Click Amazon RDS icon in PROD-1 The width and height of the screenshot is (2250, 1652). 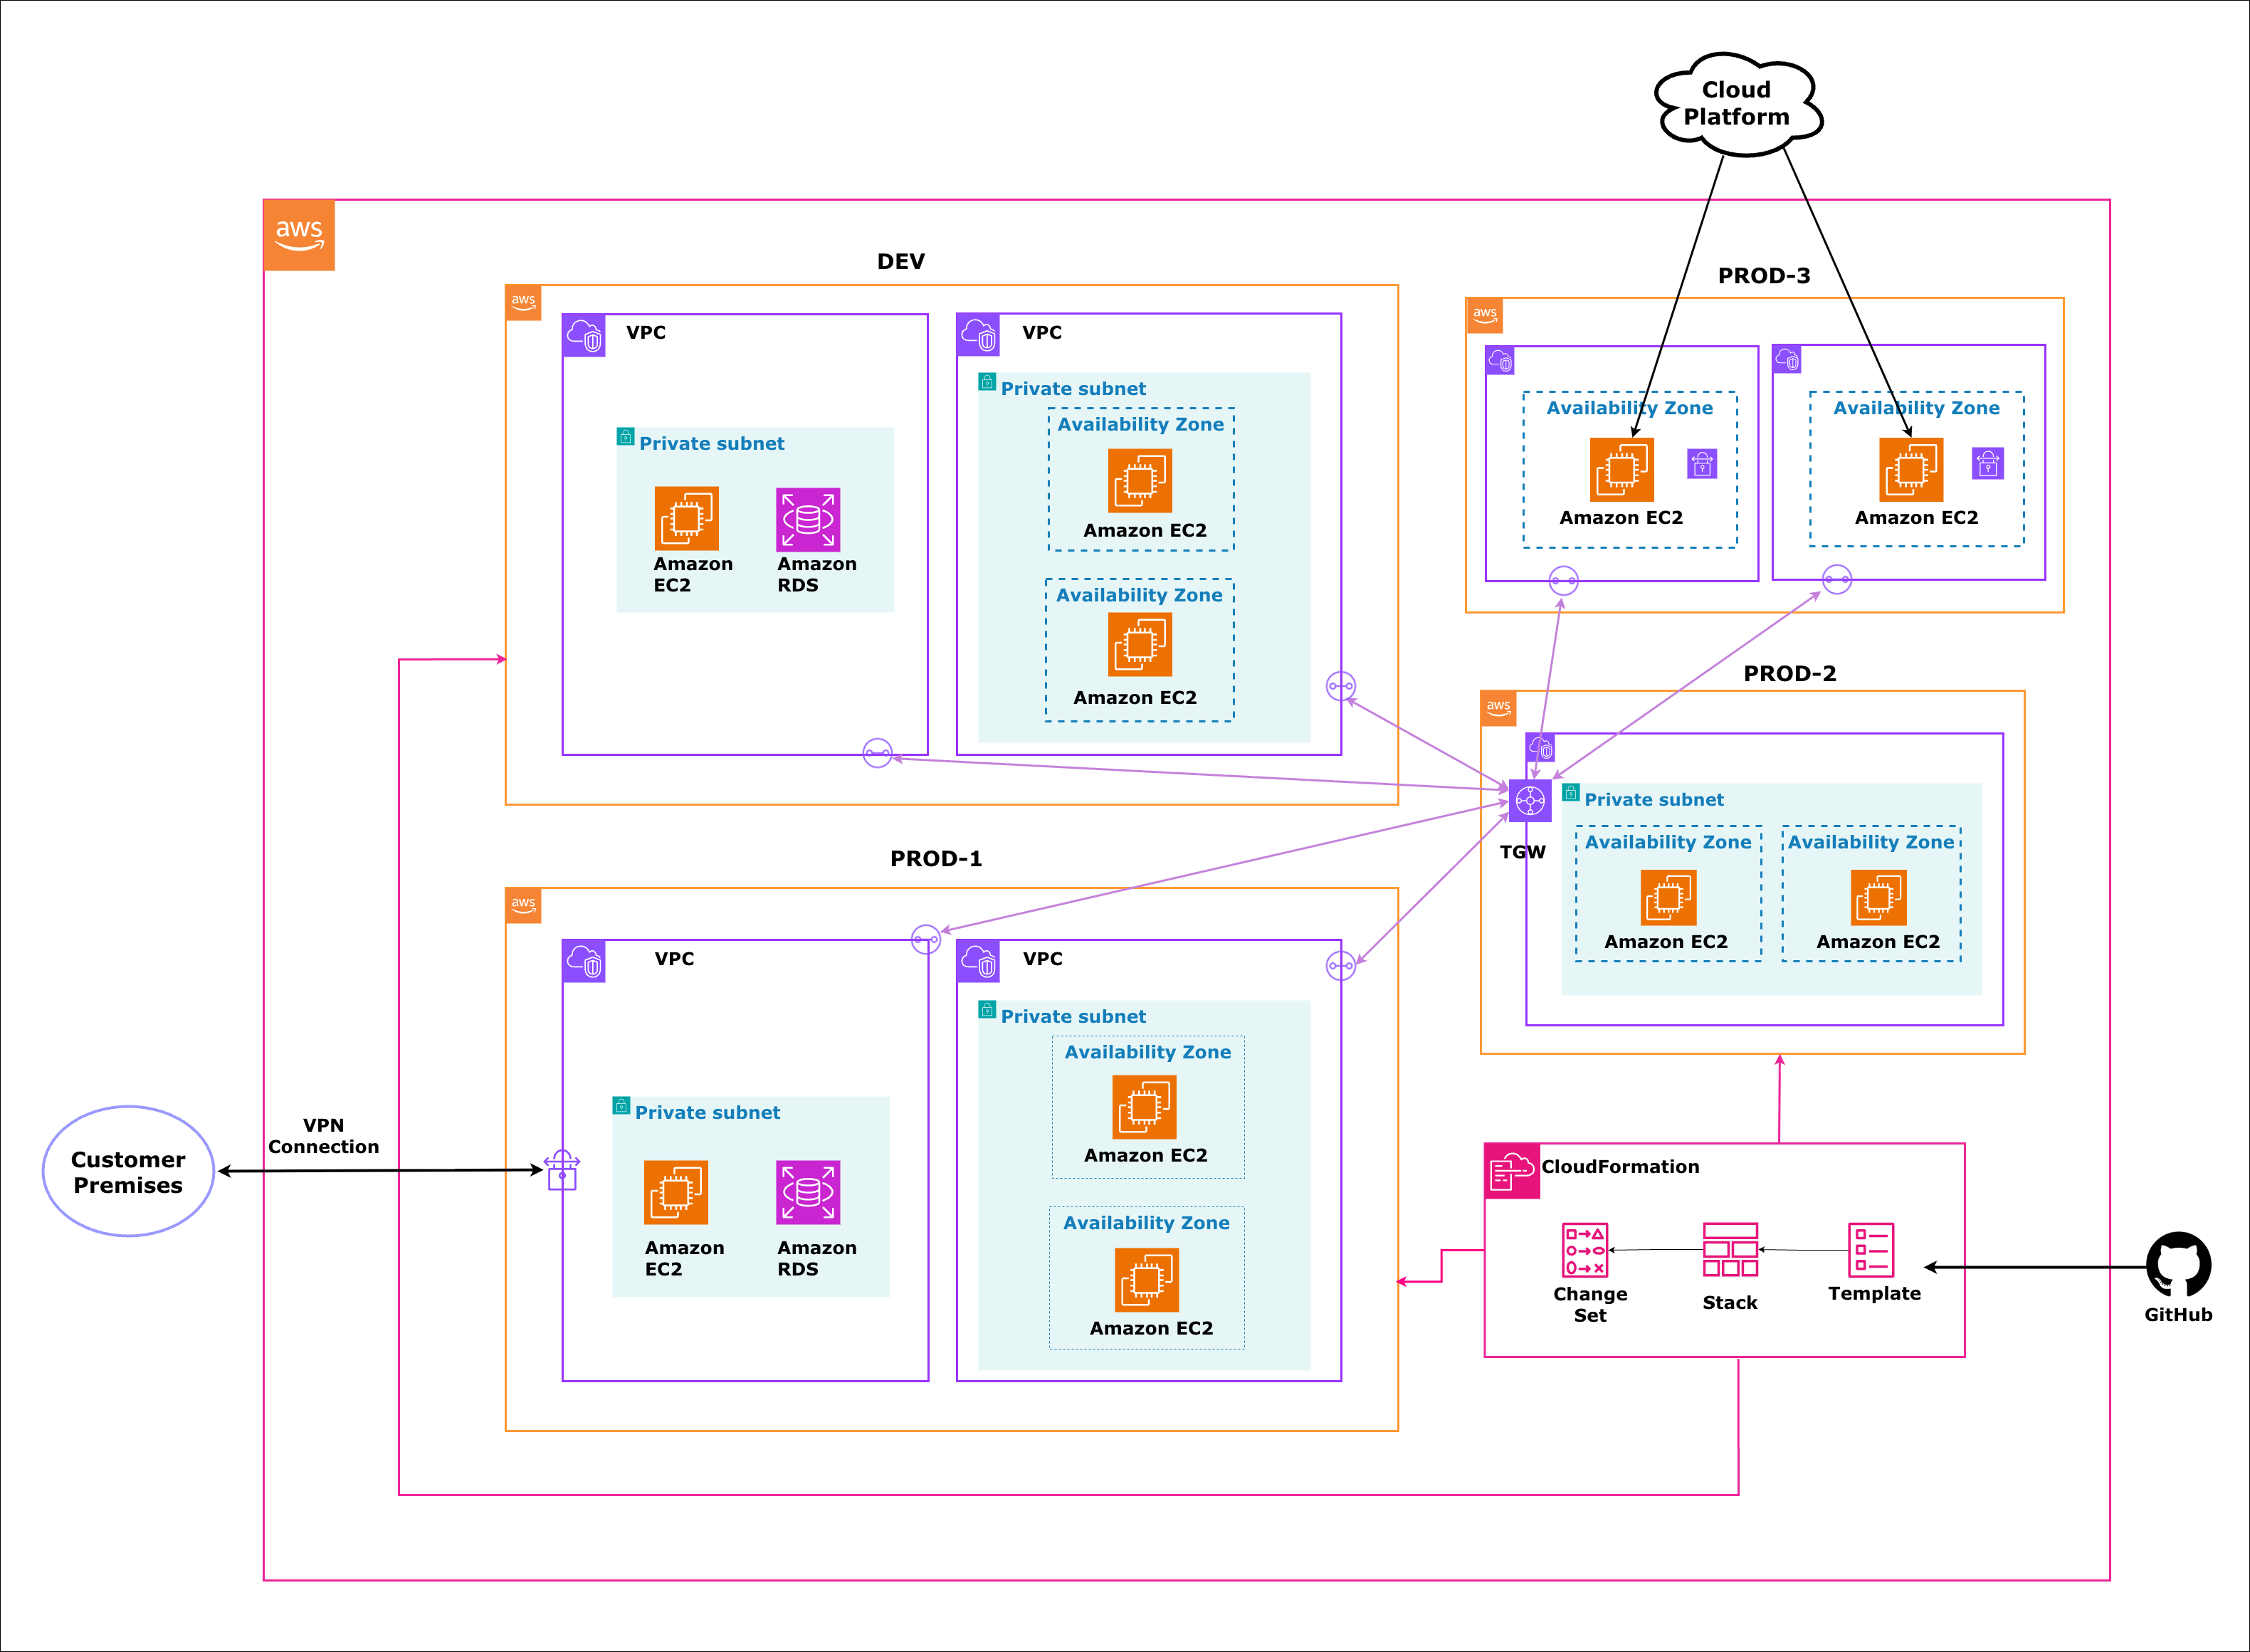tap(808, 1192)
